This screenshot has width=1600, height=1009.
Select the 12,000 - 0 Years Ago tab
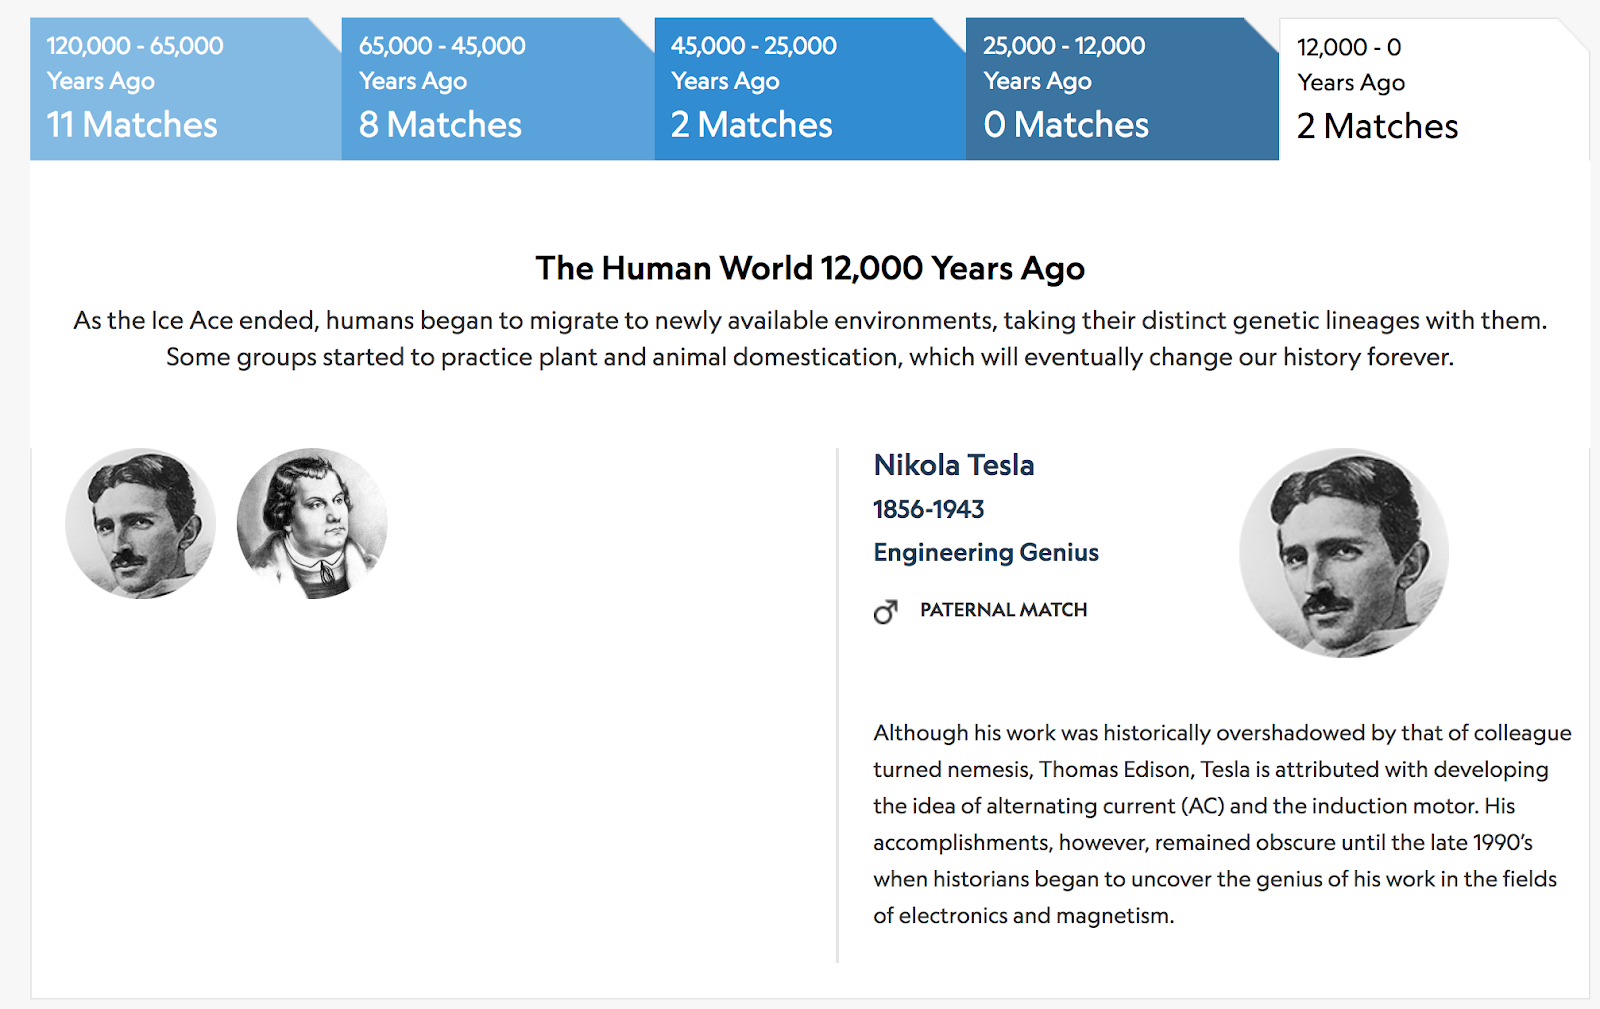[1432, 88]
